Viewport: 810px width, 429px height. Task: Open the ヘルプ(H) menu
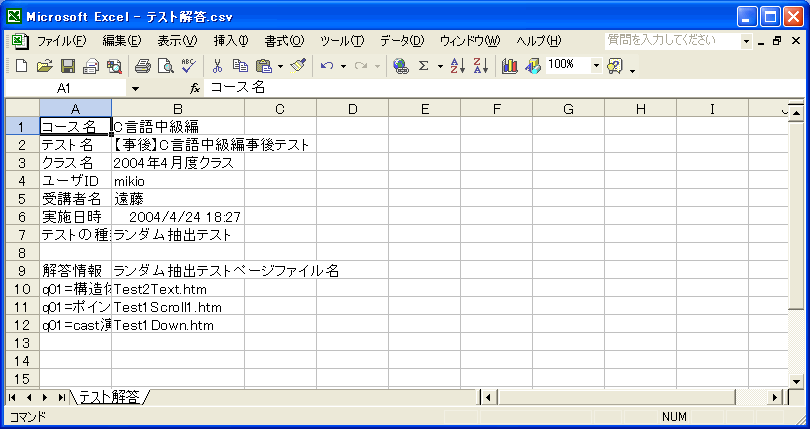coord(538,41)
